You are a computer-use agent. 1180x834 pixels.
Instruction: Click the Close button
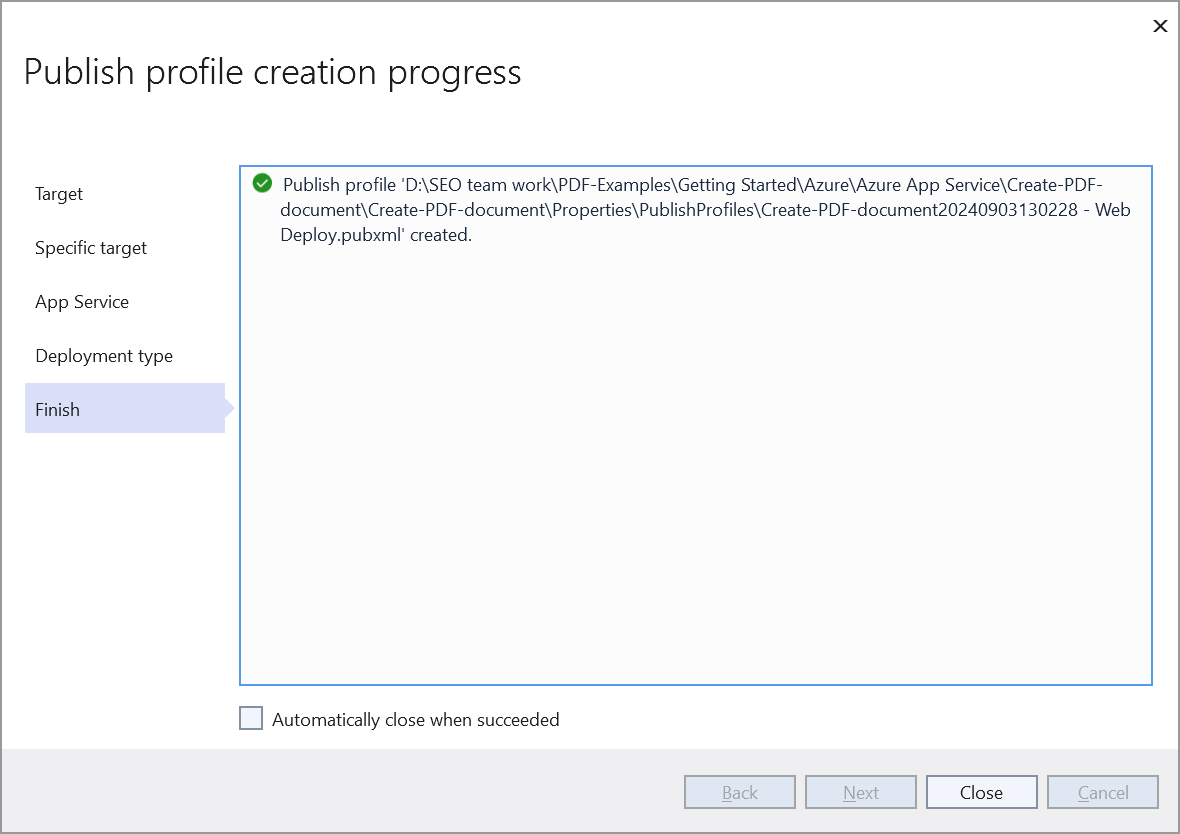[981, 791]
